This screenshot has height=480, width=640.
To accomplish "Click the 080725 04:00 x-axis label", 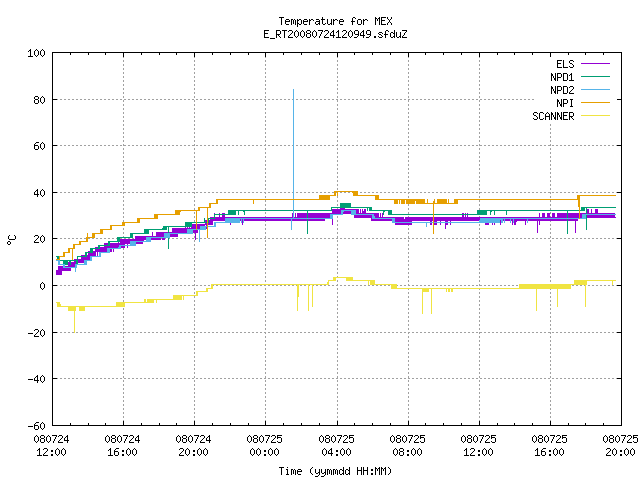I will (336, 446).
